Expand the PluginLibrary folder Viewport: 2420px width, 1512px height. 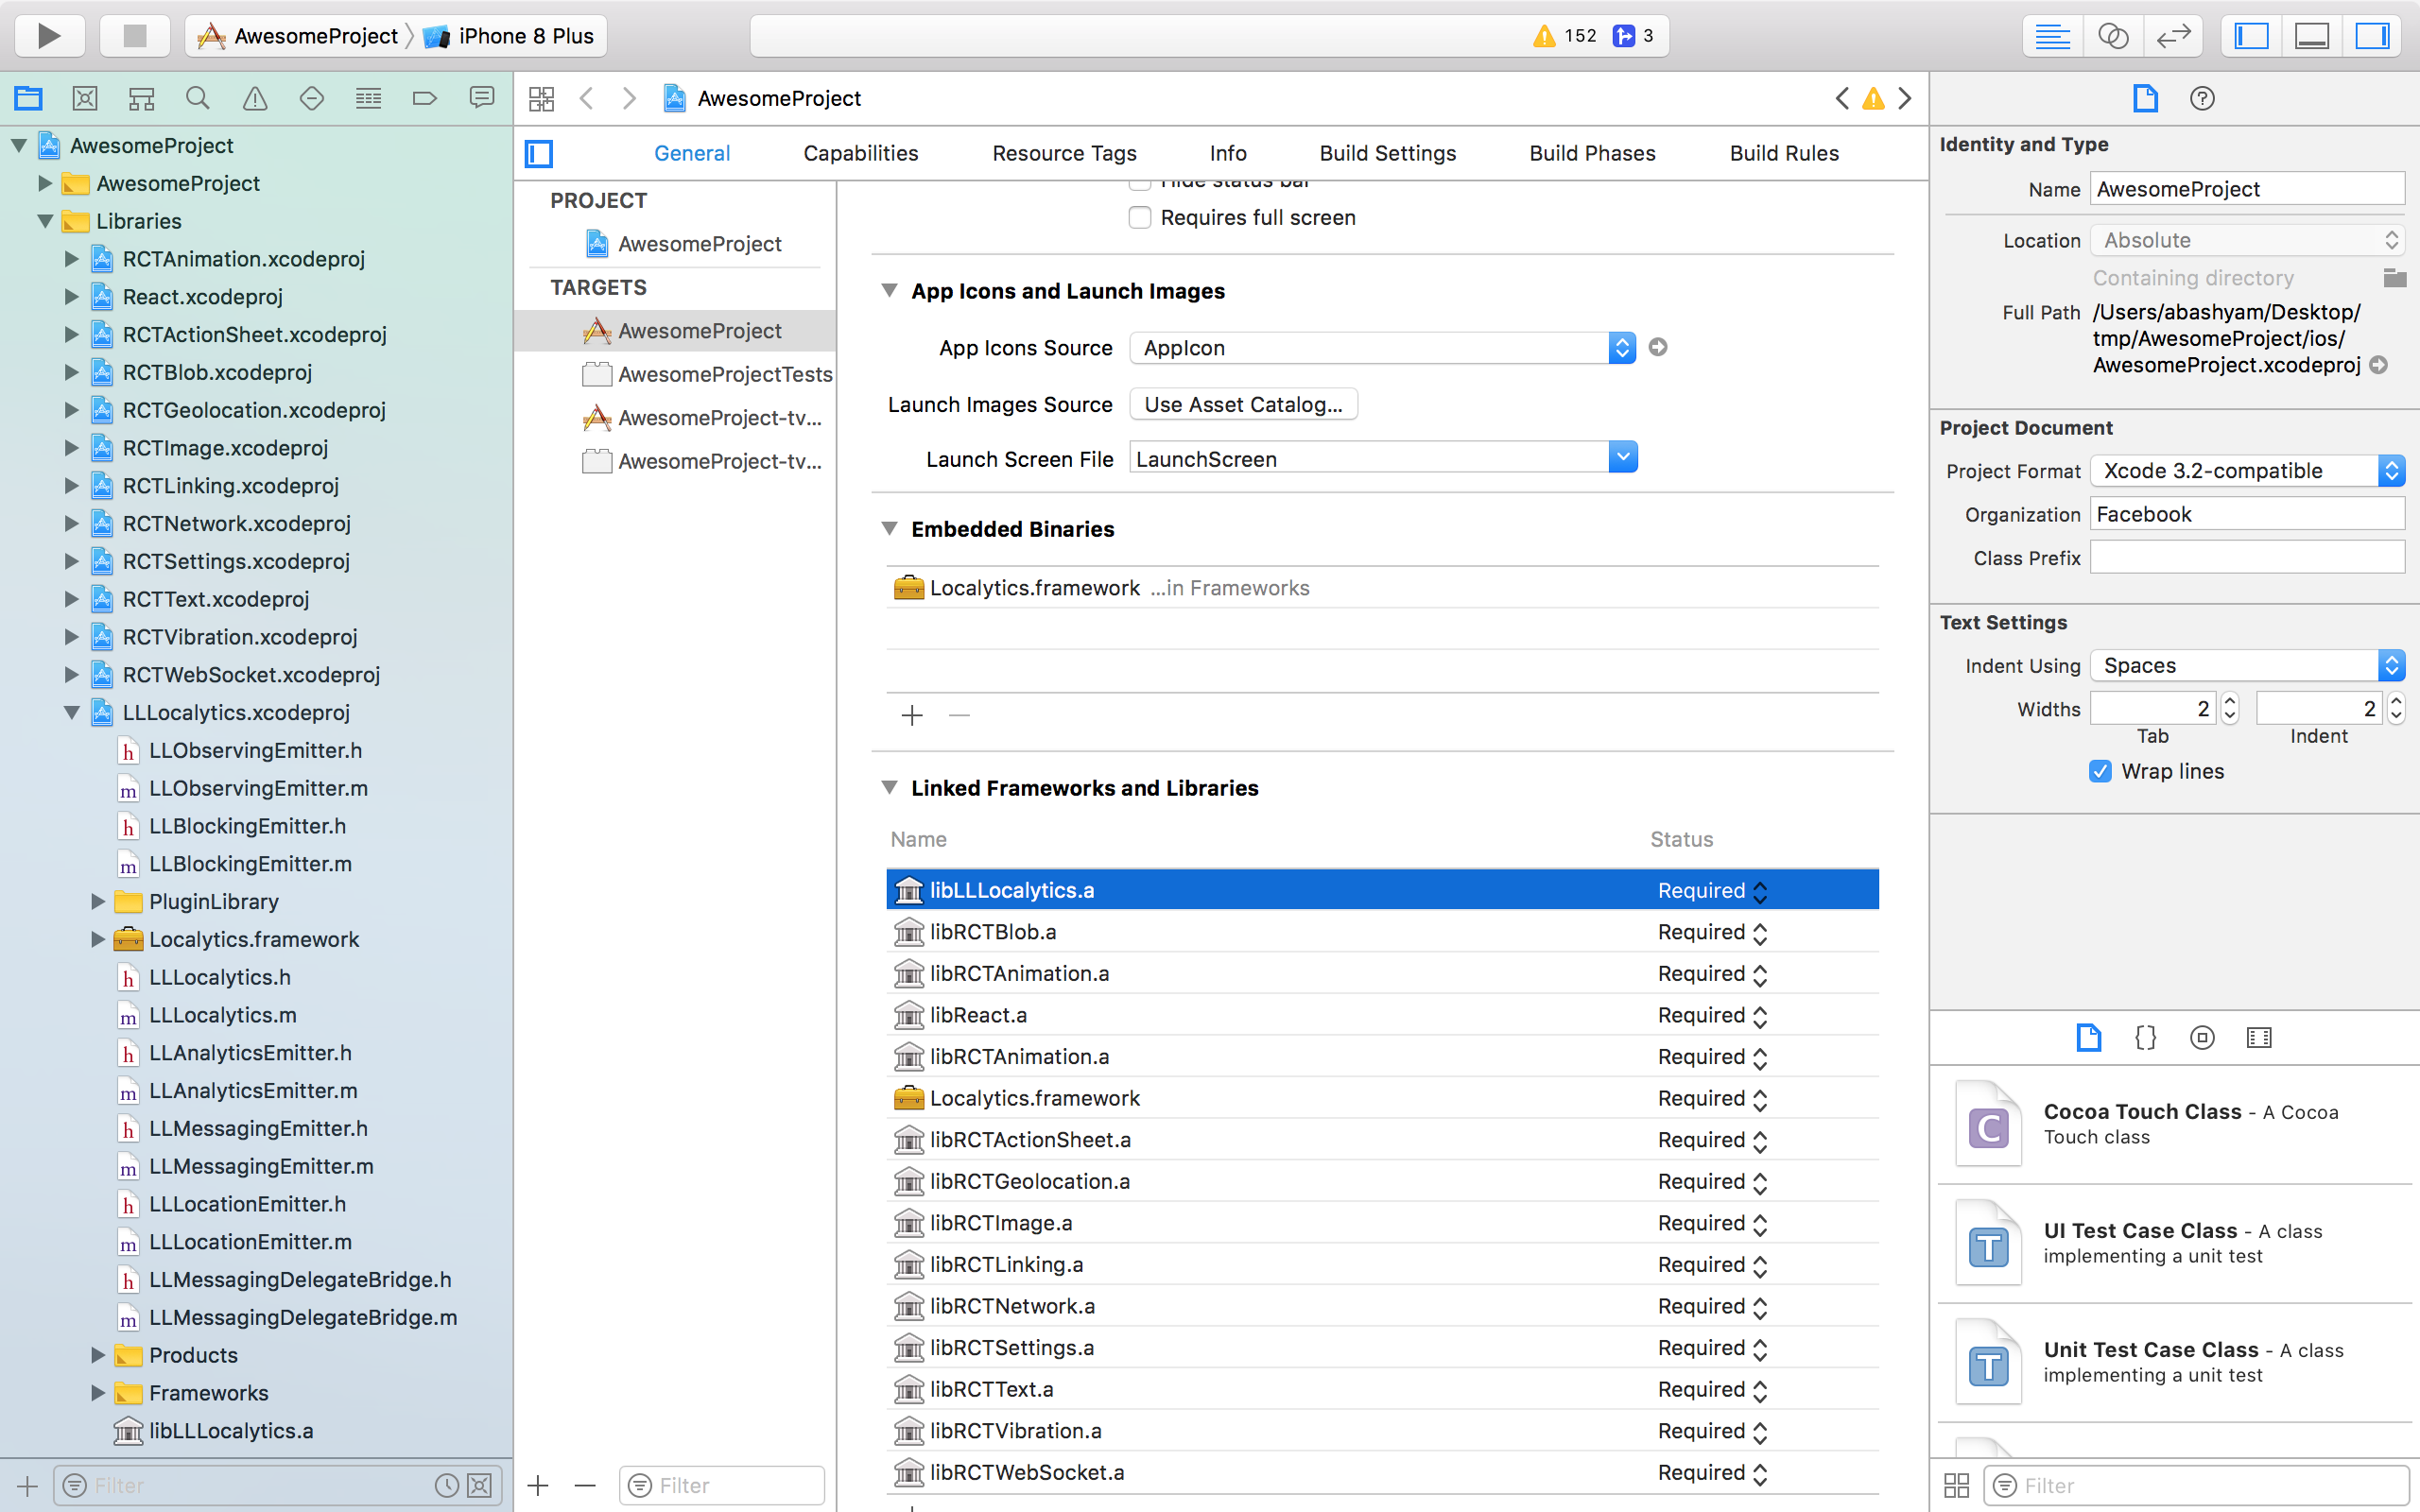[97, 901]
